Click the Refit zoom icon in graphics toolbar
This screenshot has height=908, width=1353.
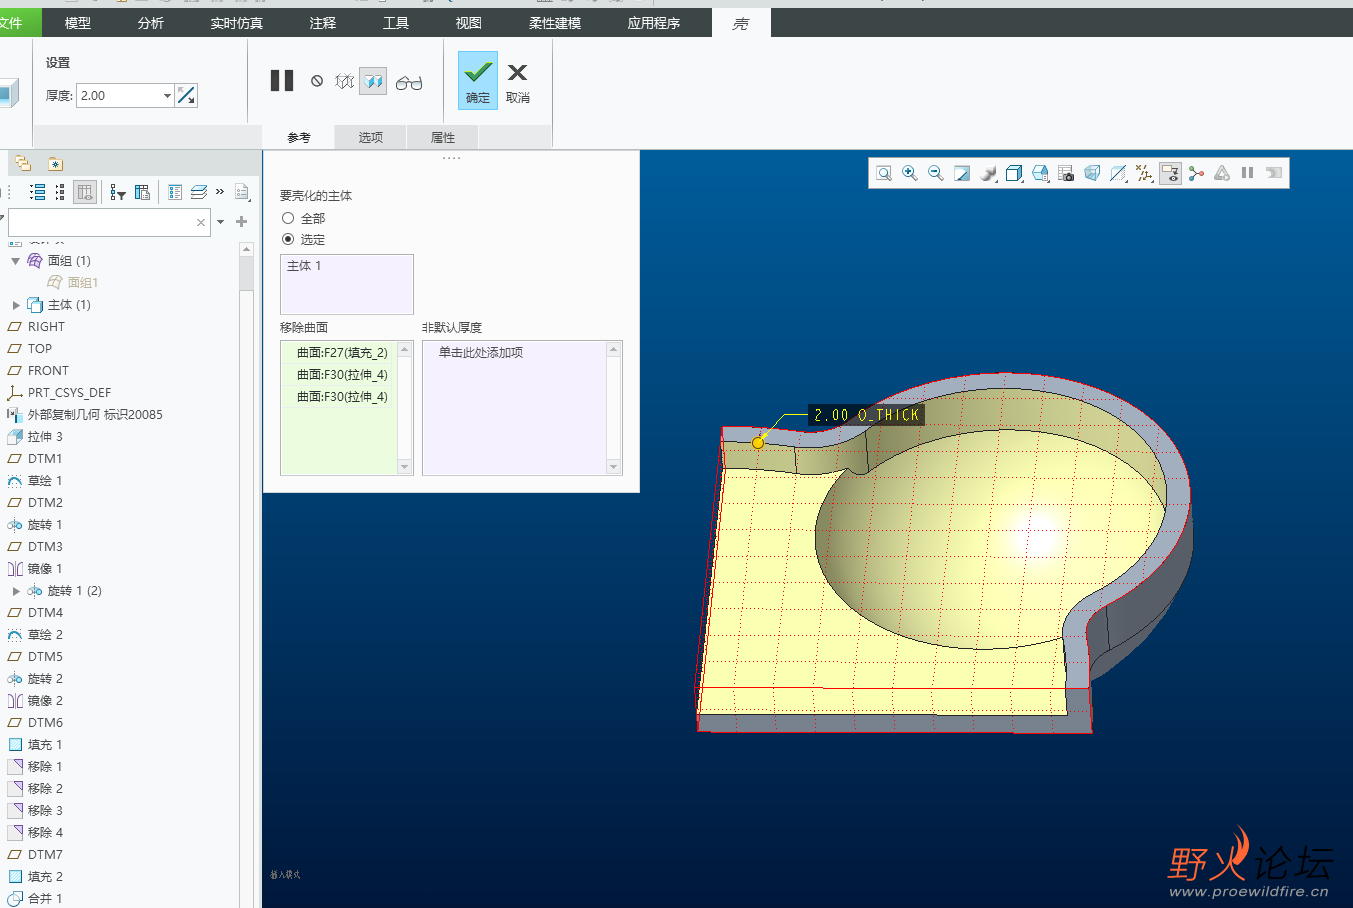coord(884,173)
